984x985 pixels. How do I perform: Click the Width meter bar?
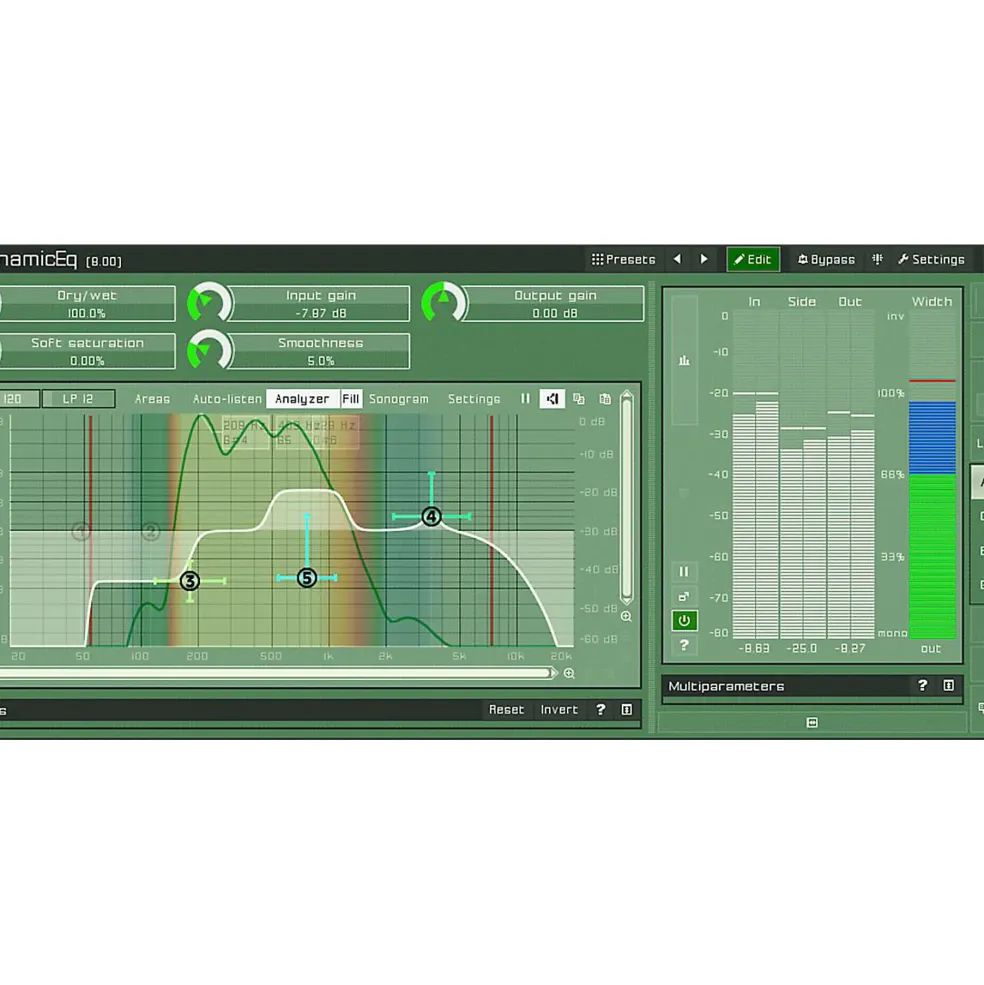932,476
